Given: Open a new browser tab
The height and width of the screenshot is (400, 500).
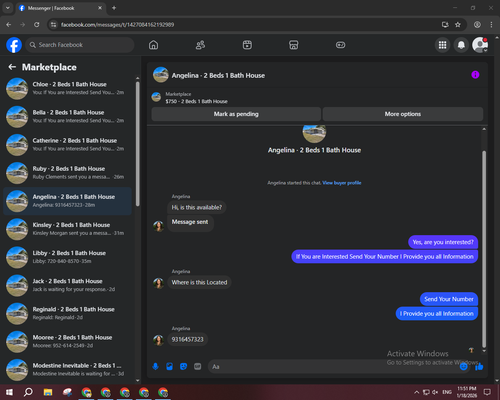Looking at the screenshot, I should 114,8.
